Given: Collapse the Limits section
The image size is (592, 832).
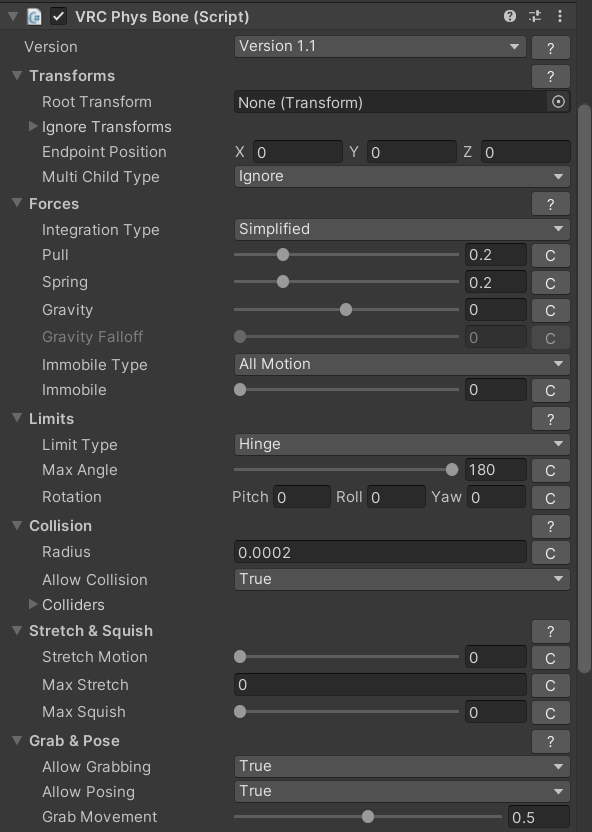Looking at the screenshot, I should pyautogui.click(x=17, y=418).
